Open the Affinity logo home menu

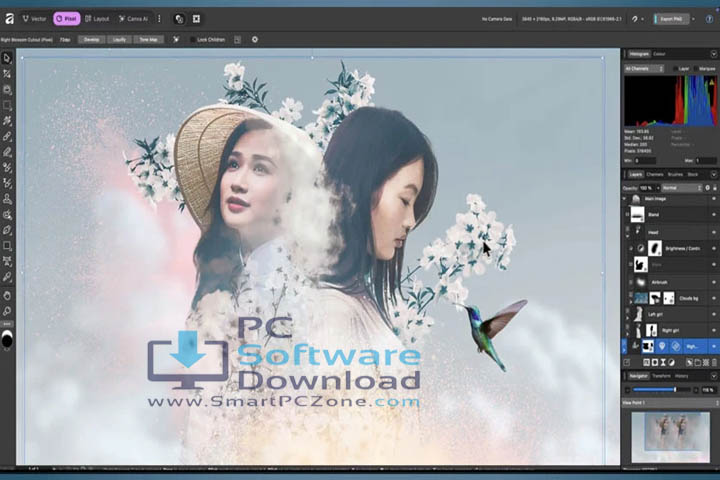(9, 19)
